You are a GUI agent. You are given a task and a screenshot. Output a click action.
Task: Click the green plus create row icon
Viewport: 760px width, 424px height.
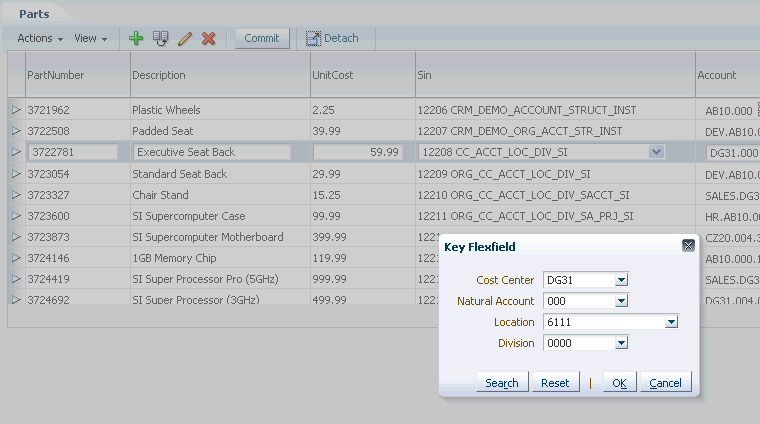point(136,38)
